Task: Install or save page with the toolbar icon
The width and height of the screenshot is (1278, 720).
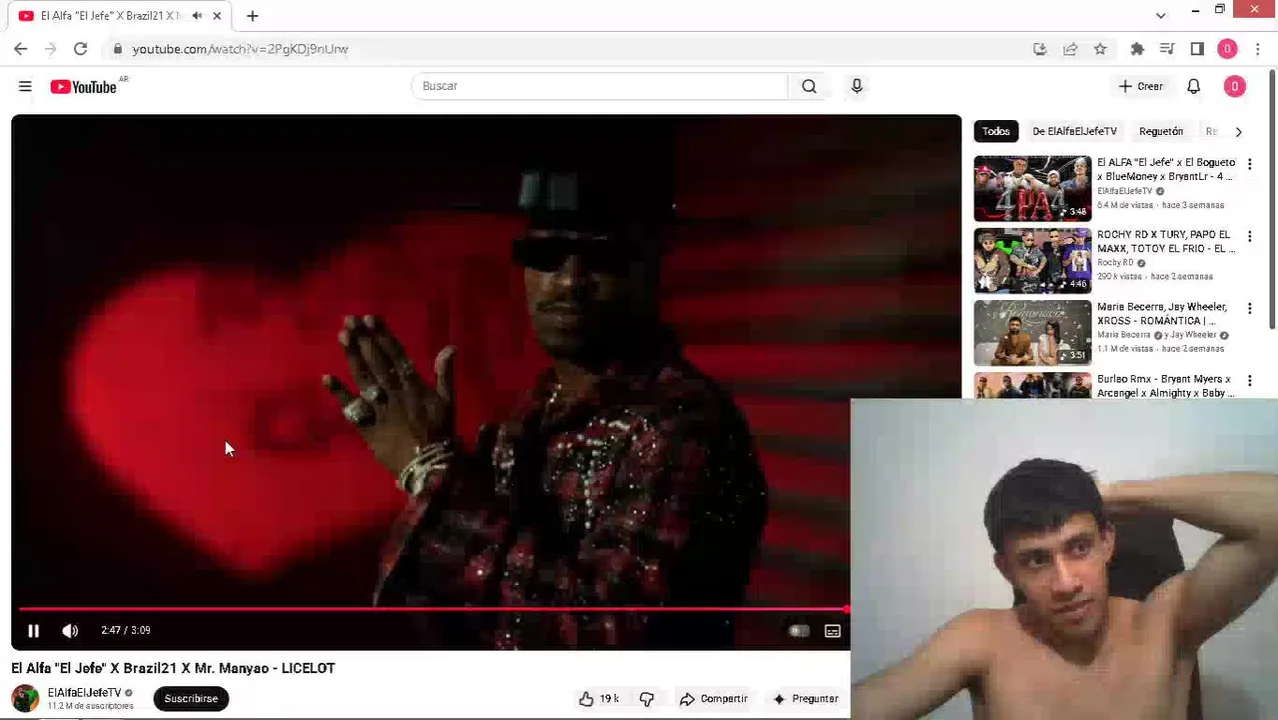Action: (1040, 49)
